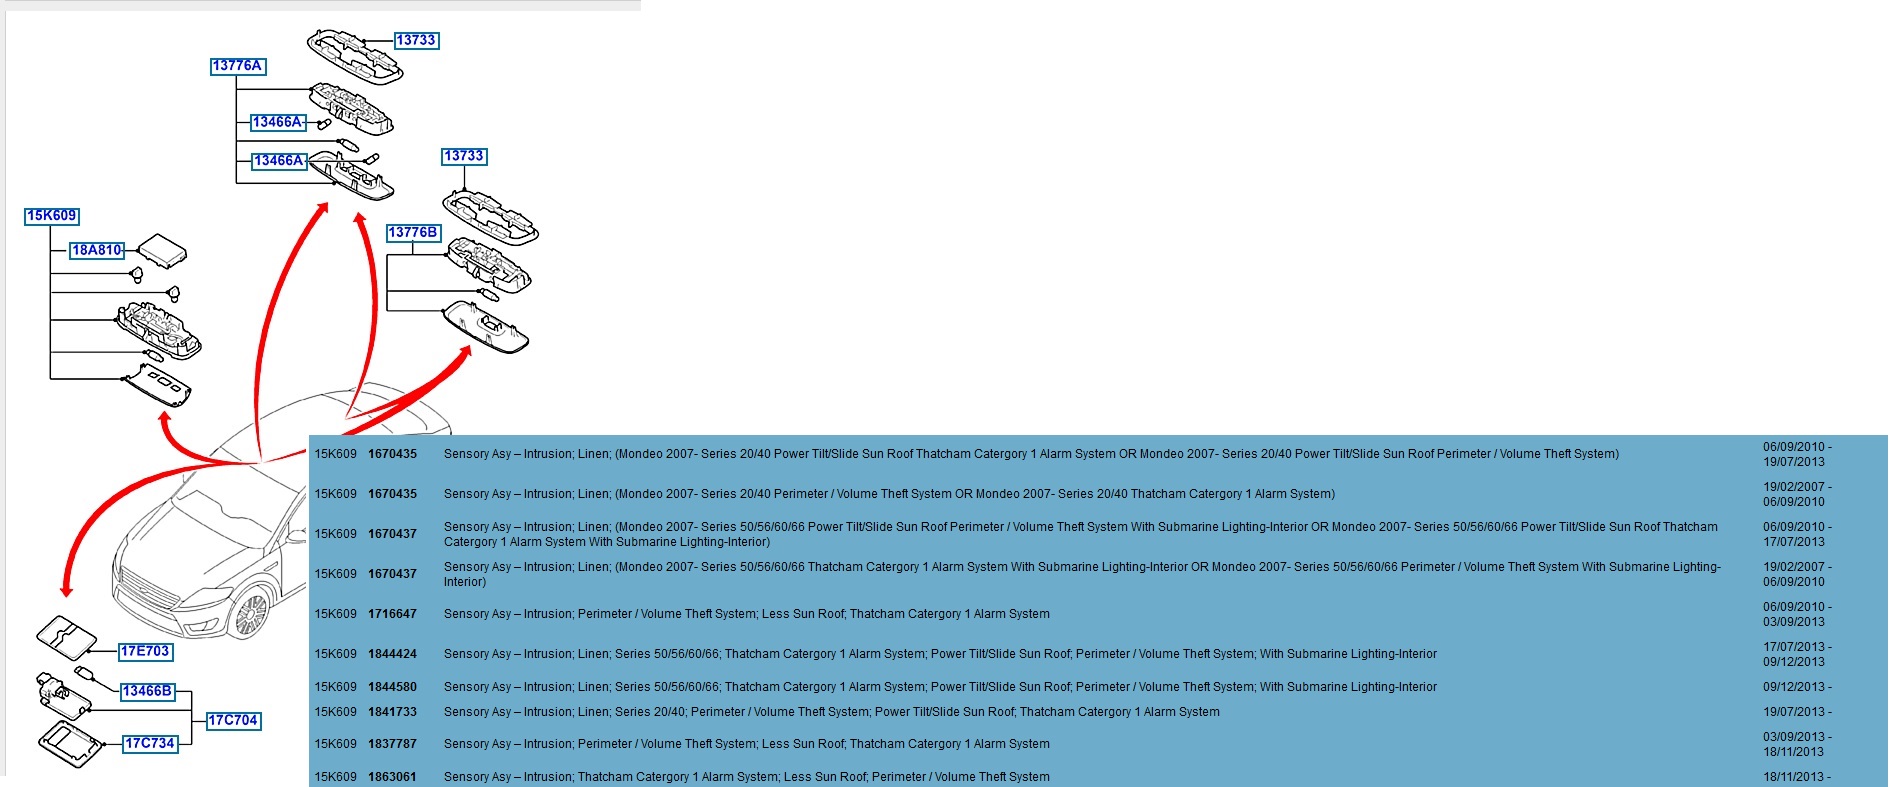This screenshot has height=787, width=1889.
Task: Click part number 1844424 in the list
Action: tap(392, 654)
